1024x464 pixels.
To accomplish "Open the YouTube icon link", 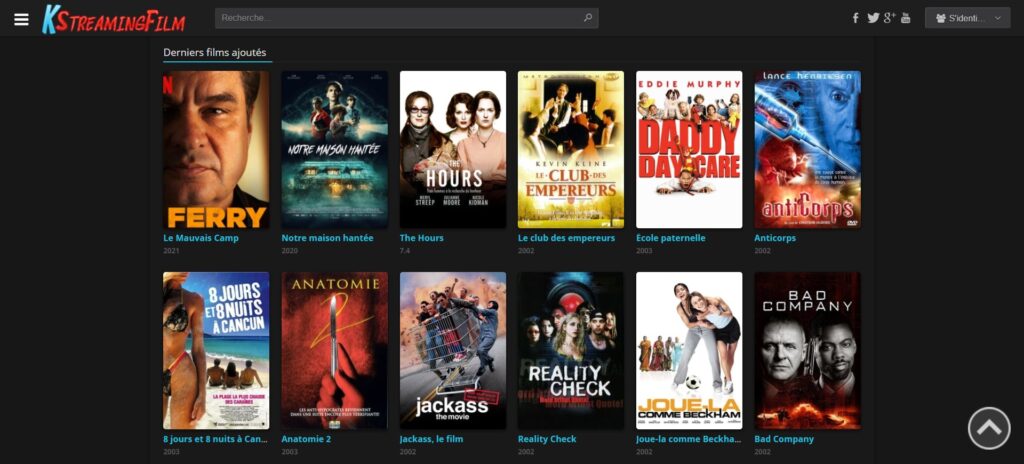I will click(905, 18).
